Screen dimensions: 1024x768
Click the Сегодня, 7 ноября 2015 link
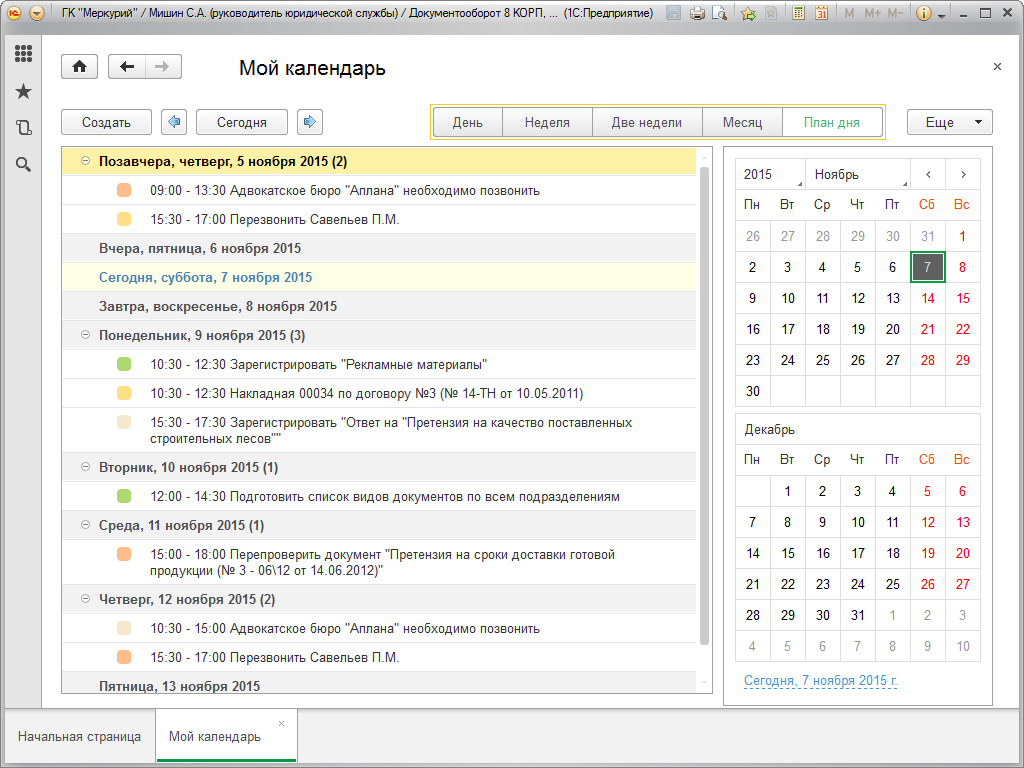click(x=820, y=681)
